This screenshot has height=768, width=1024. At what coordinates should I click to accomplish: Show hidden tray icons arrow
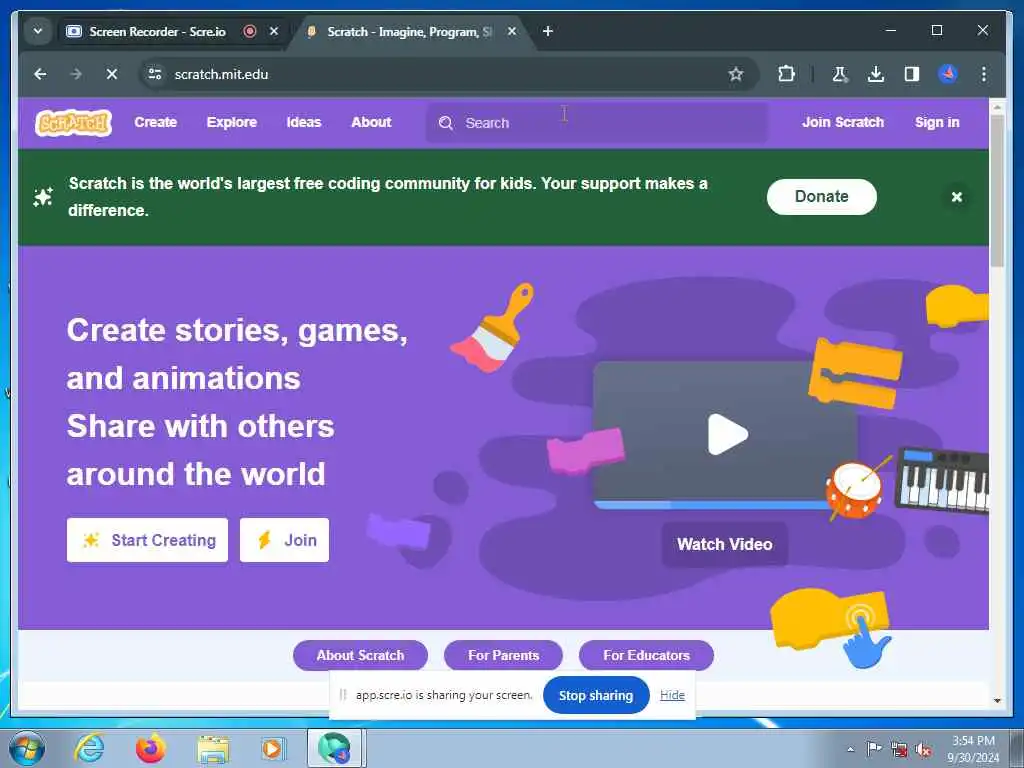click(850, 750)
